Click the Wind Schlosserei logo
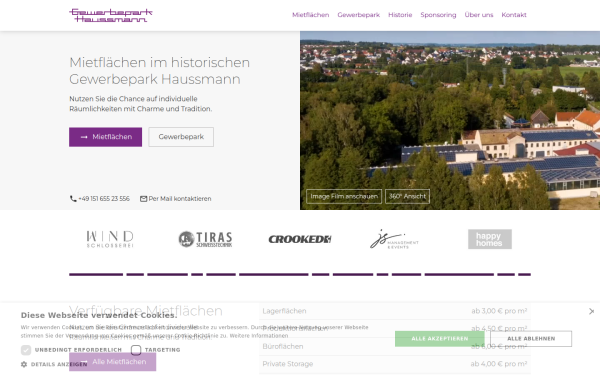This screenshot has width=600, height=375. pos(110,239)
